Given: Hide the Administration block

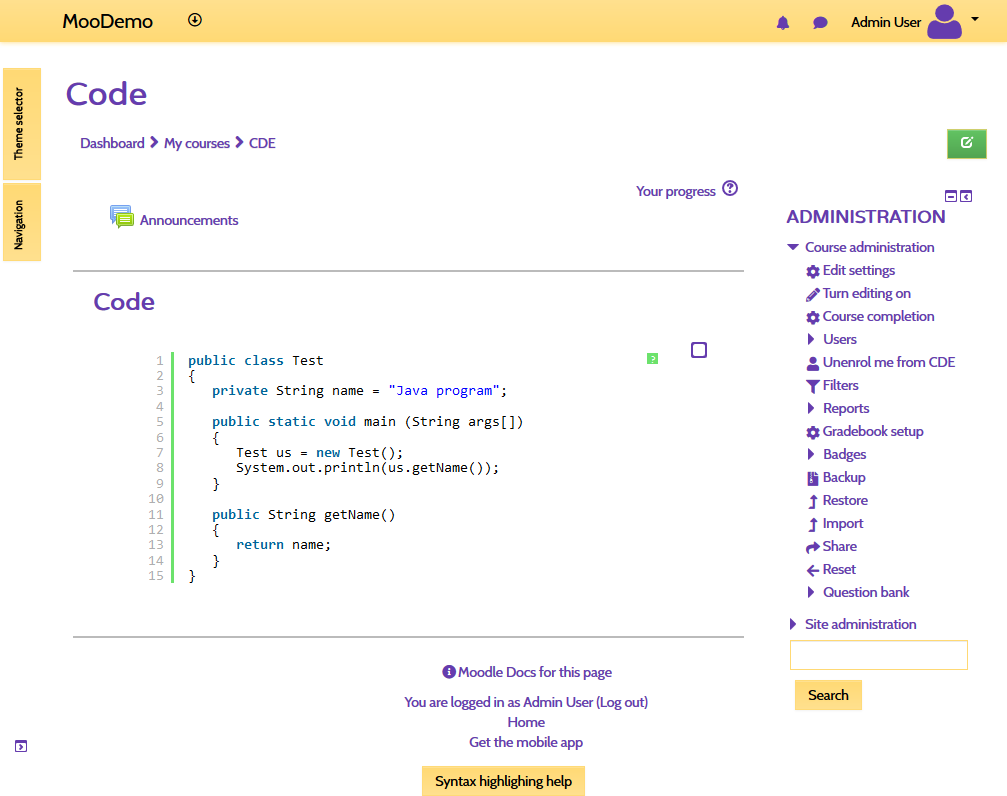Looking at the screenshot, I should coord(951,197).
